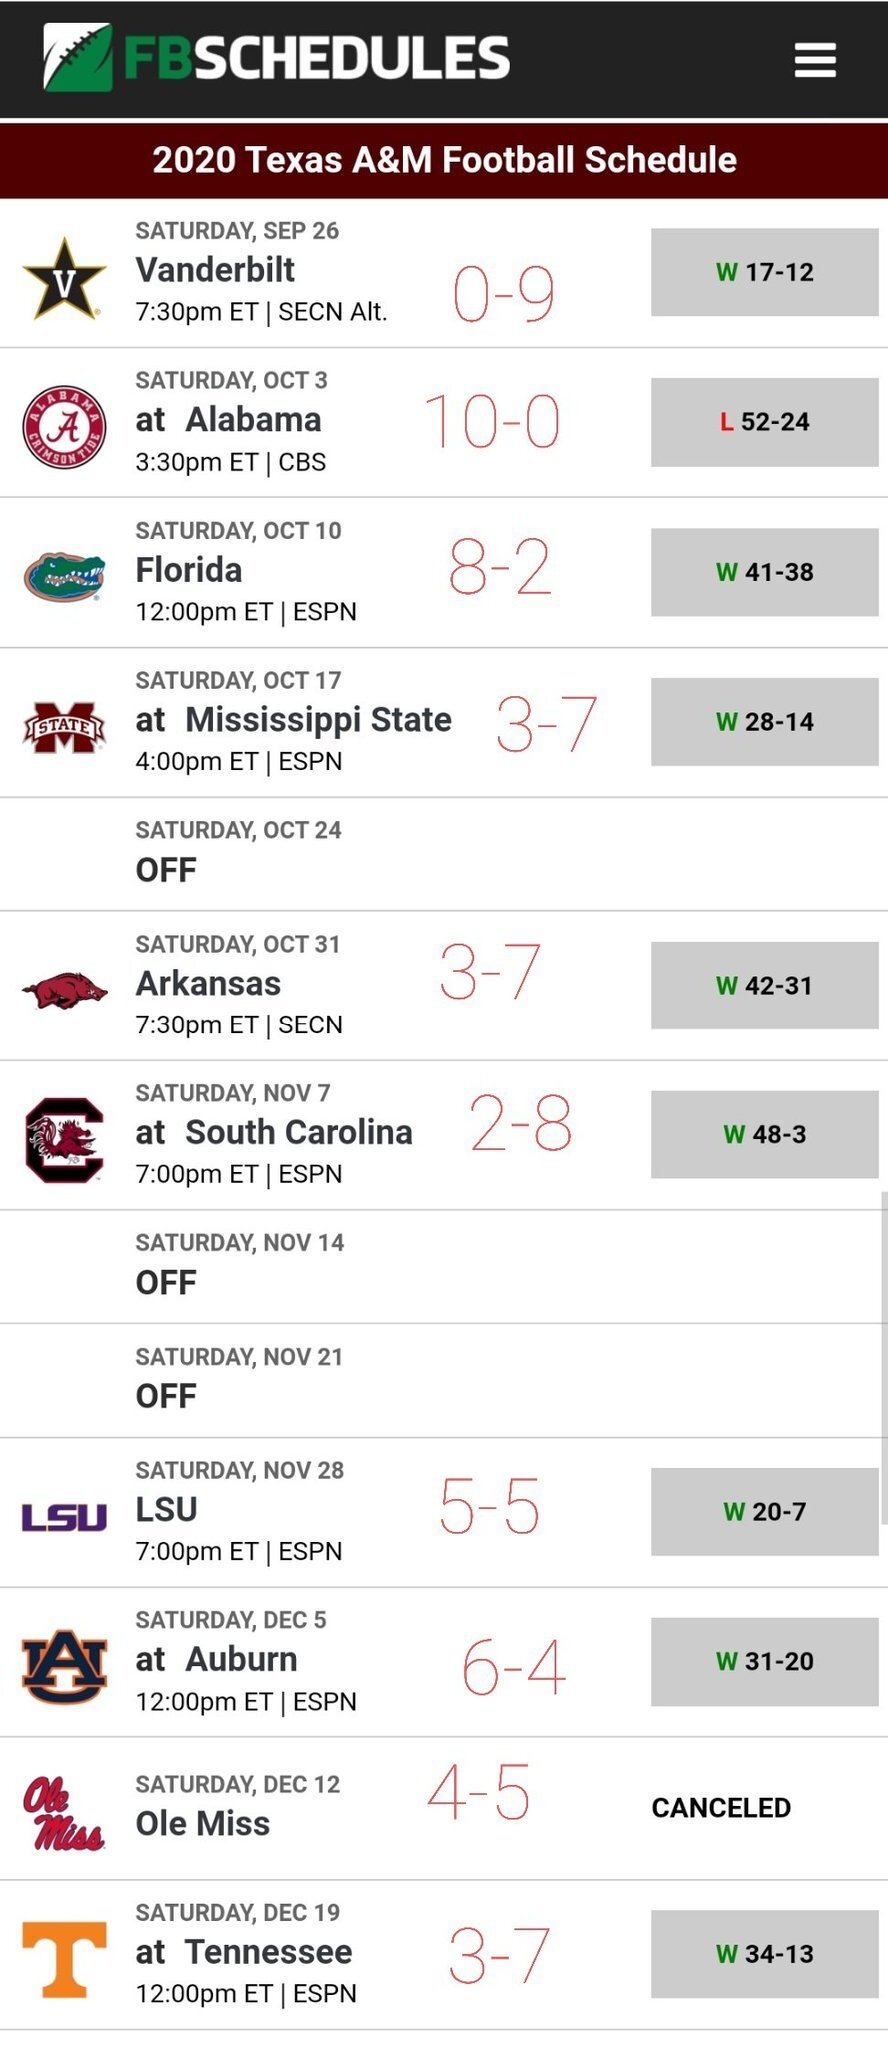Click the Ole Miss logo
The image size is (888, 2048).
click(x=64, y=1812)
